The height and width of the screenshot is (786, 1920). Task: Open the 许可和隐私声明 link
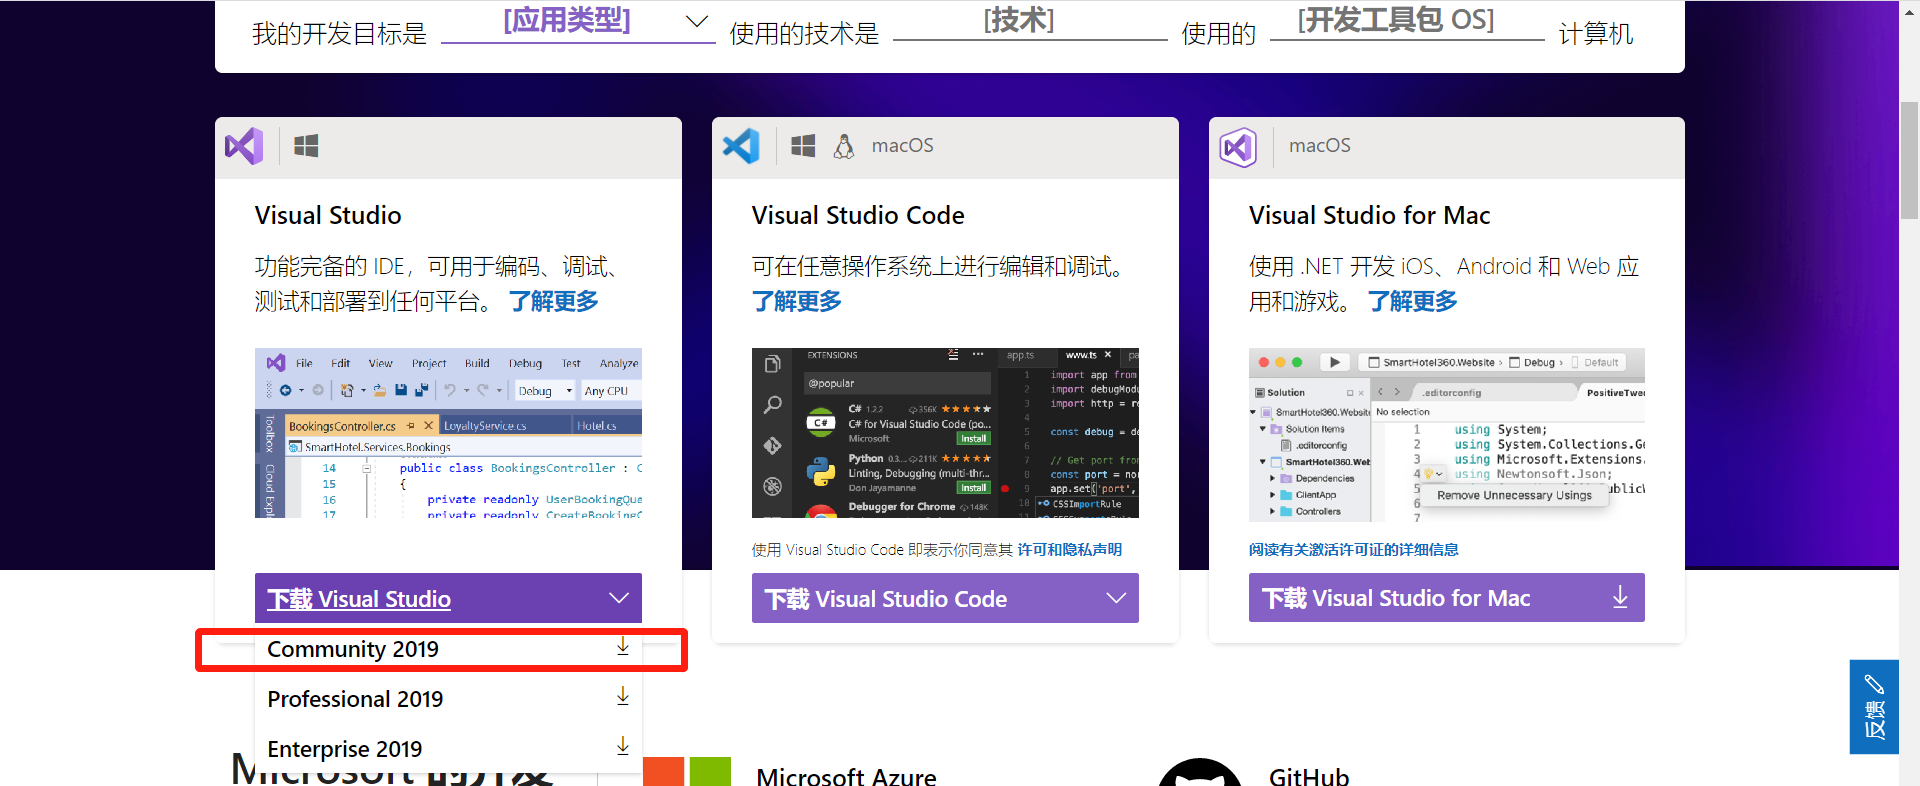tap(1070, 550)
